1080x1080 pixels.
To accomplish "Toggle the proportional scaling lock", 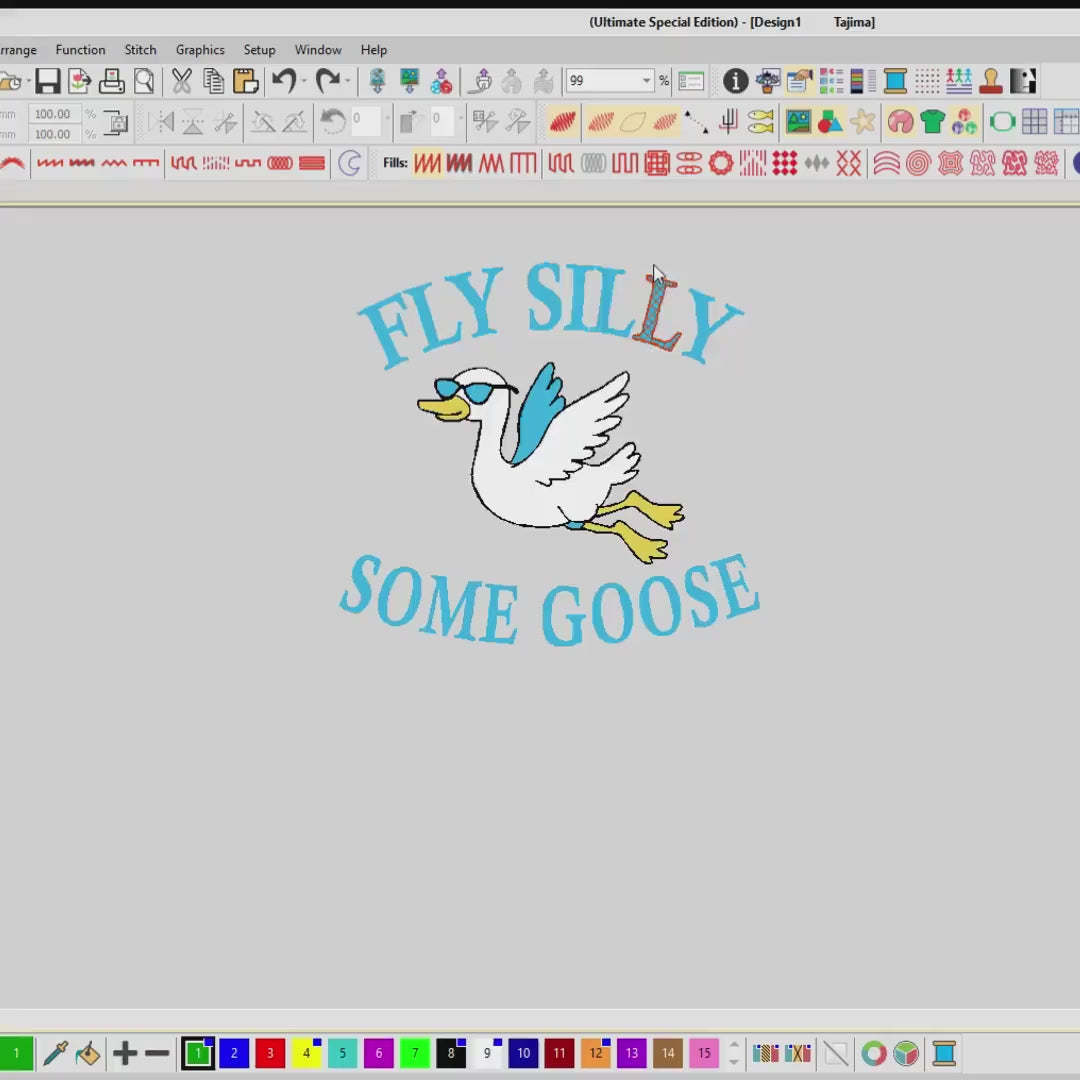I will pyautogui.click(x=116, y=123).
